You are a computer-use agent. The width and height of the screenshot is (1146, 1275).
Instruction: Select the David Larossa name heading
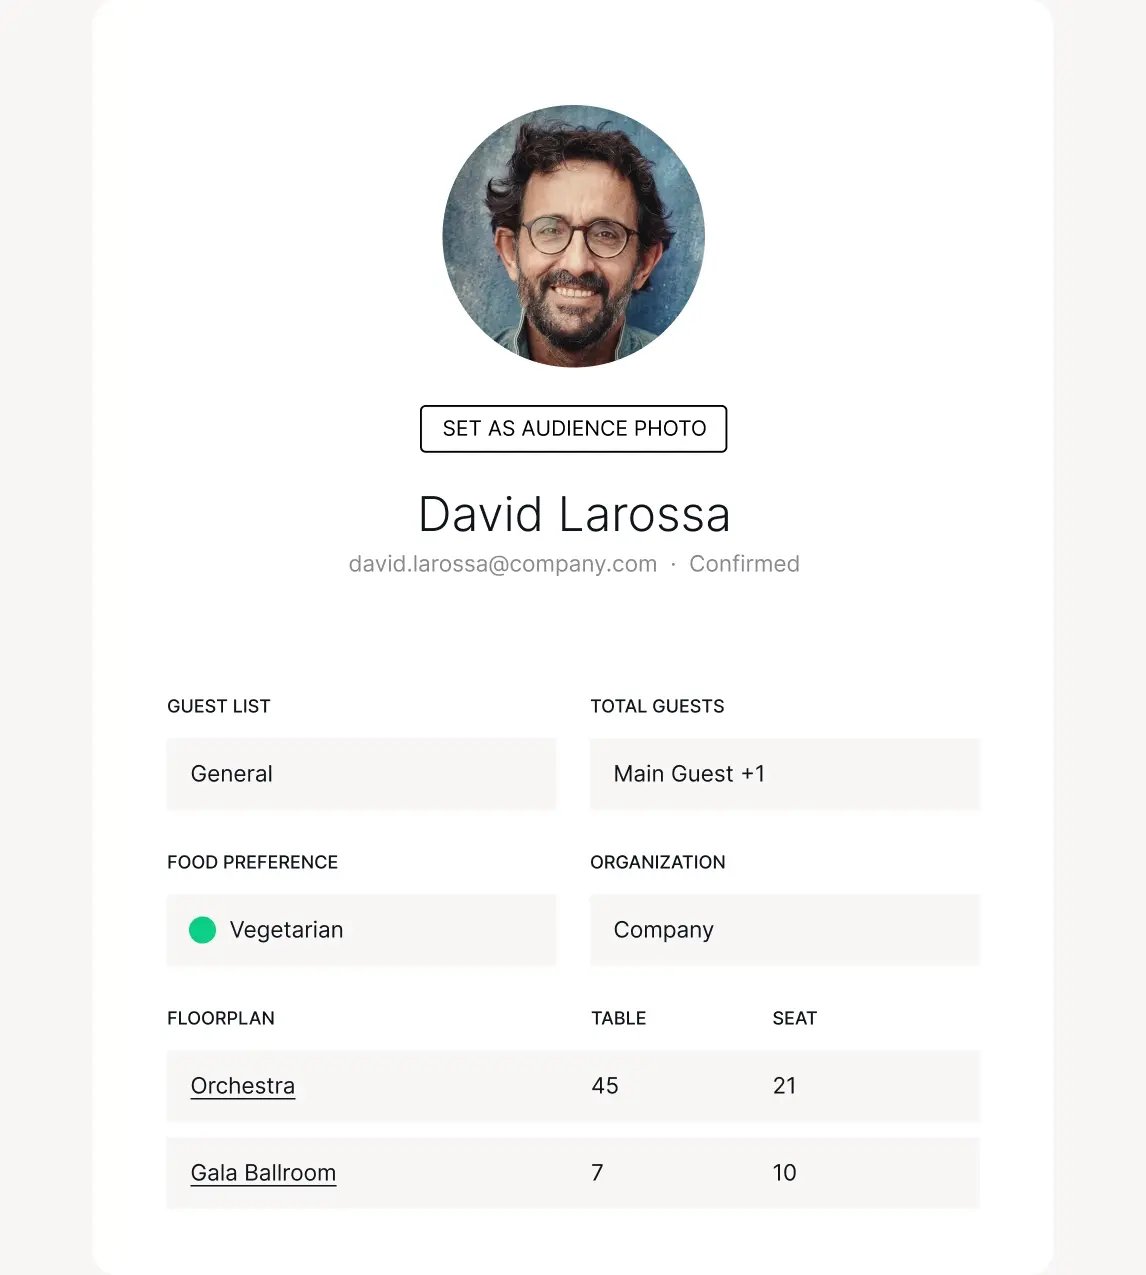click(574, 515)
